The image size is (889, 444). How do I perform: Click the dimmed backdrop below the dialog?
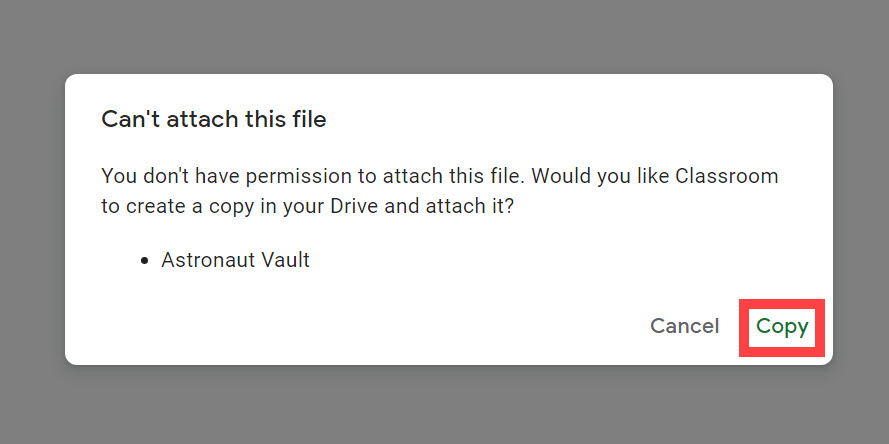(444, 405)
